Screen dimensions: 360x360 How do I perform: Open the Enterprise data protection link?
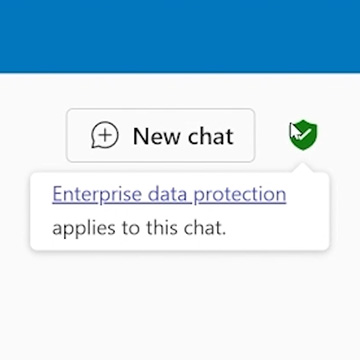click(169, 194)
